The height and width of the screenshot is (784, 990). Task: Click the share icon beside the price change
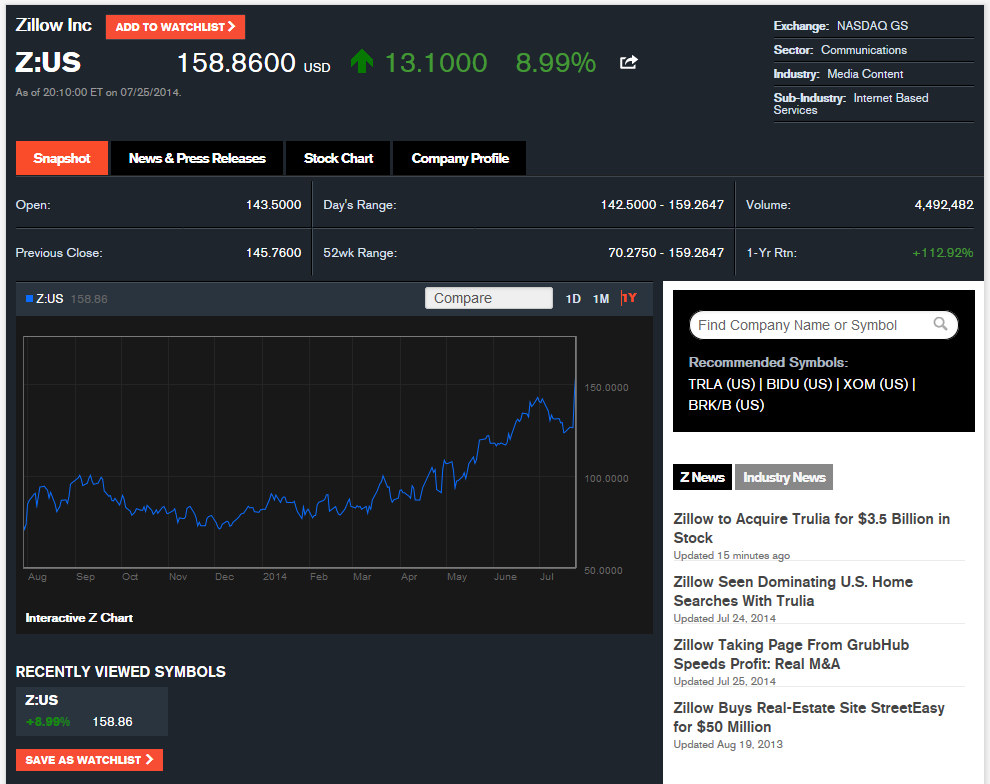(x=629, y=62)
